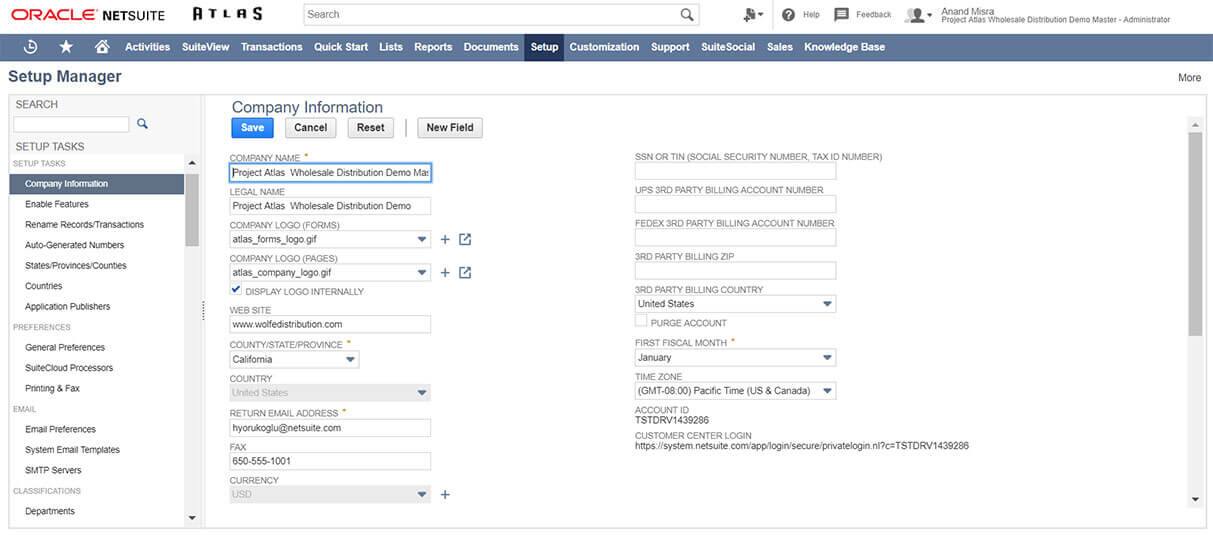Open the Transactions menu
Viewport: 1213px width, 536px height.
[x=271, y=47]
